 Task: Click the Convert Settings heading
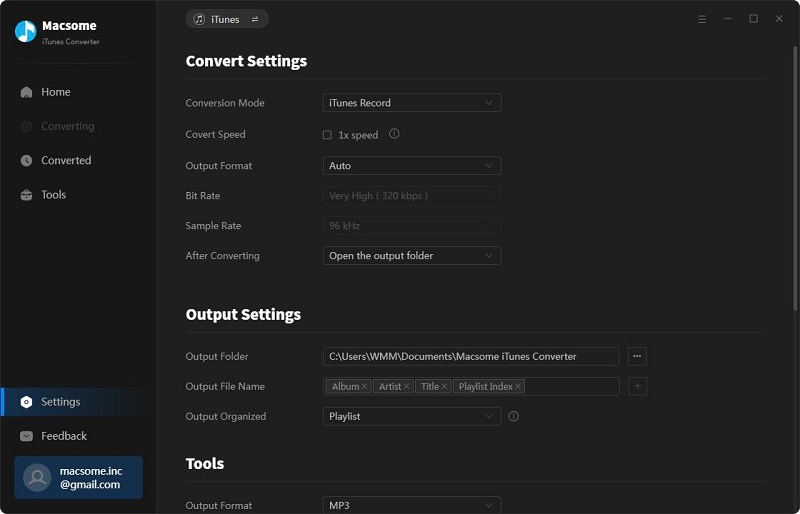(x=246, y=61)
